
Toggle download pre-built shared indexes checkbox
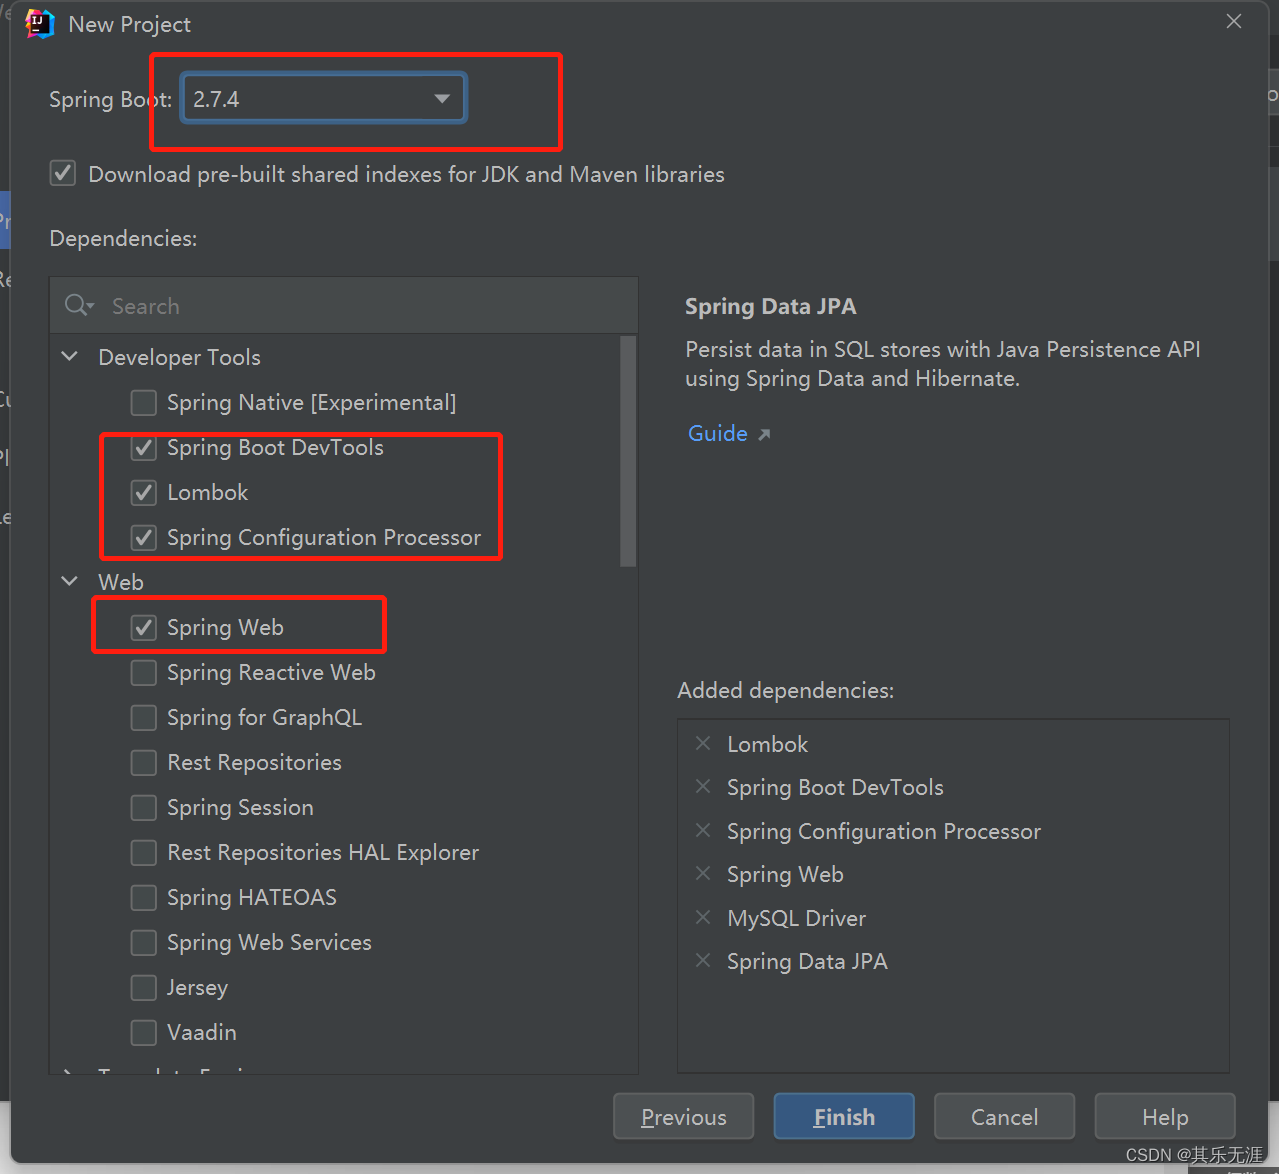point(63,173)
